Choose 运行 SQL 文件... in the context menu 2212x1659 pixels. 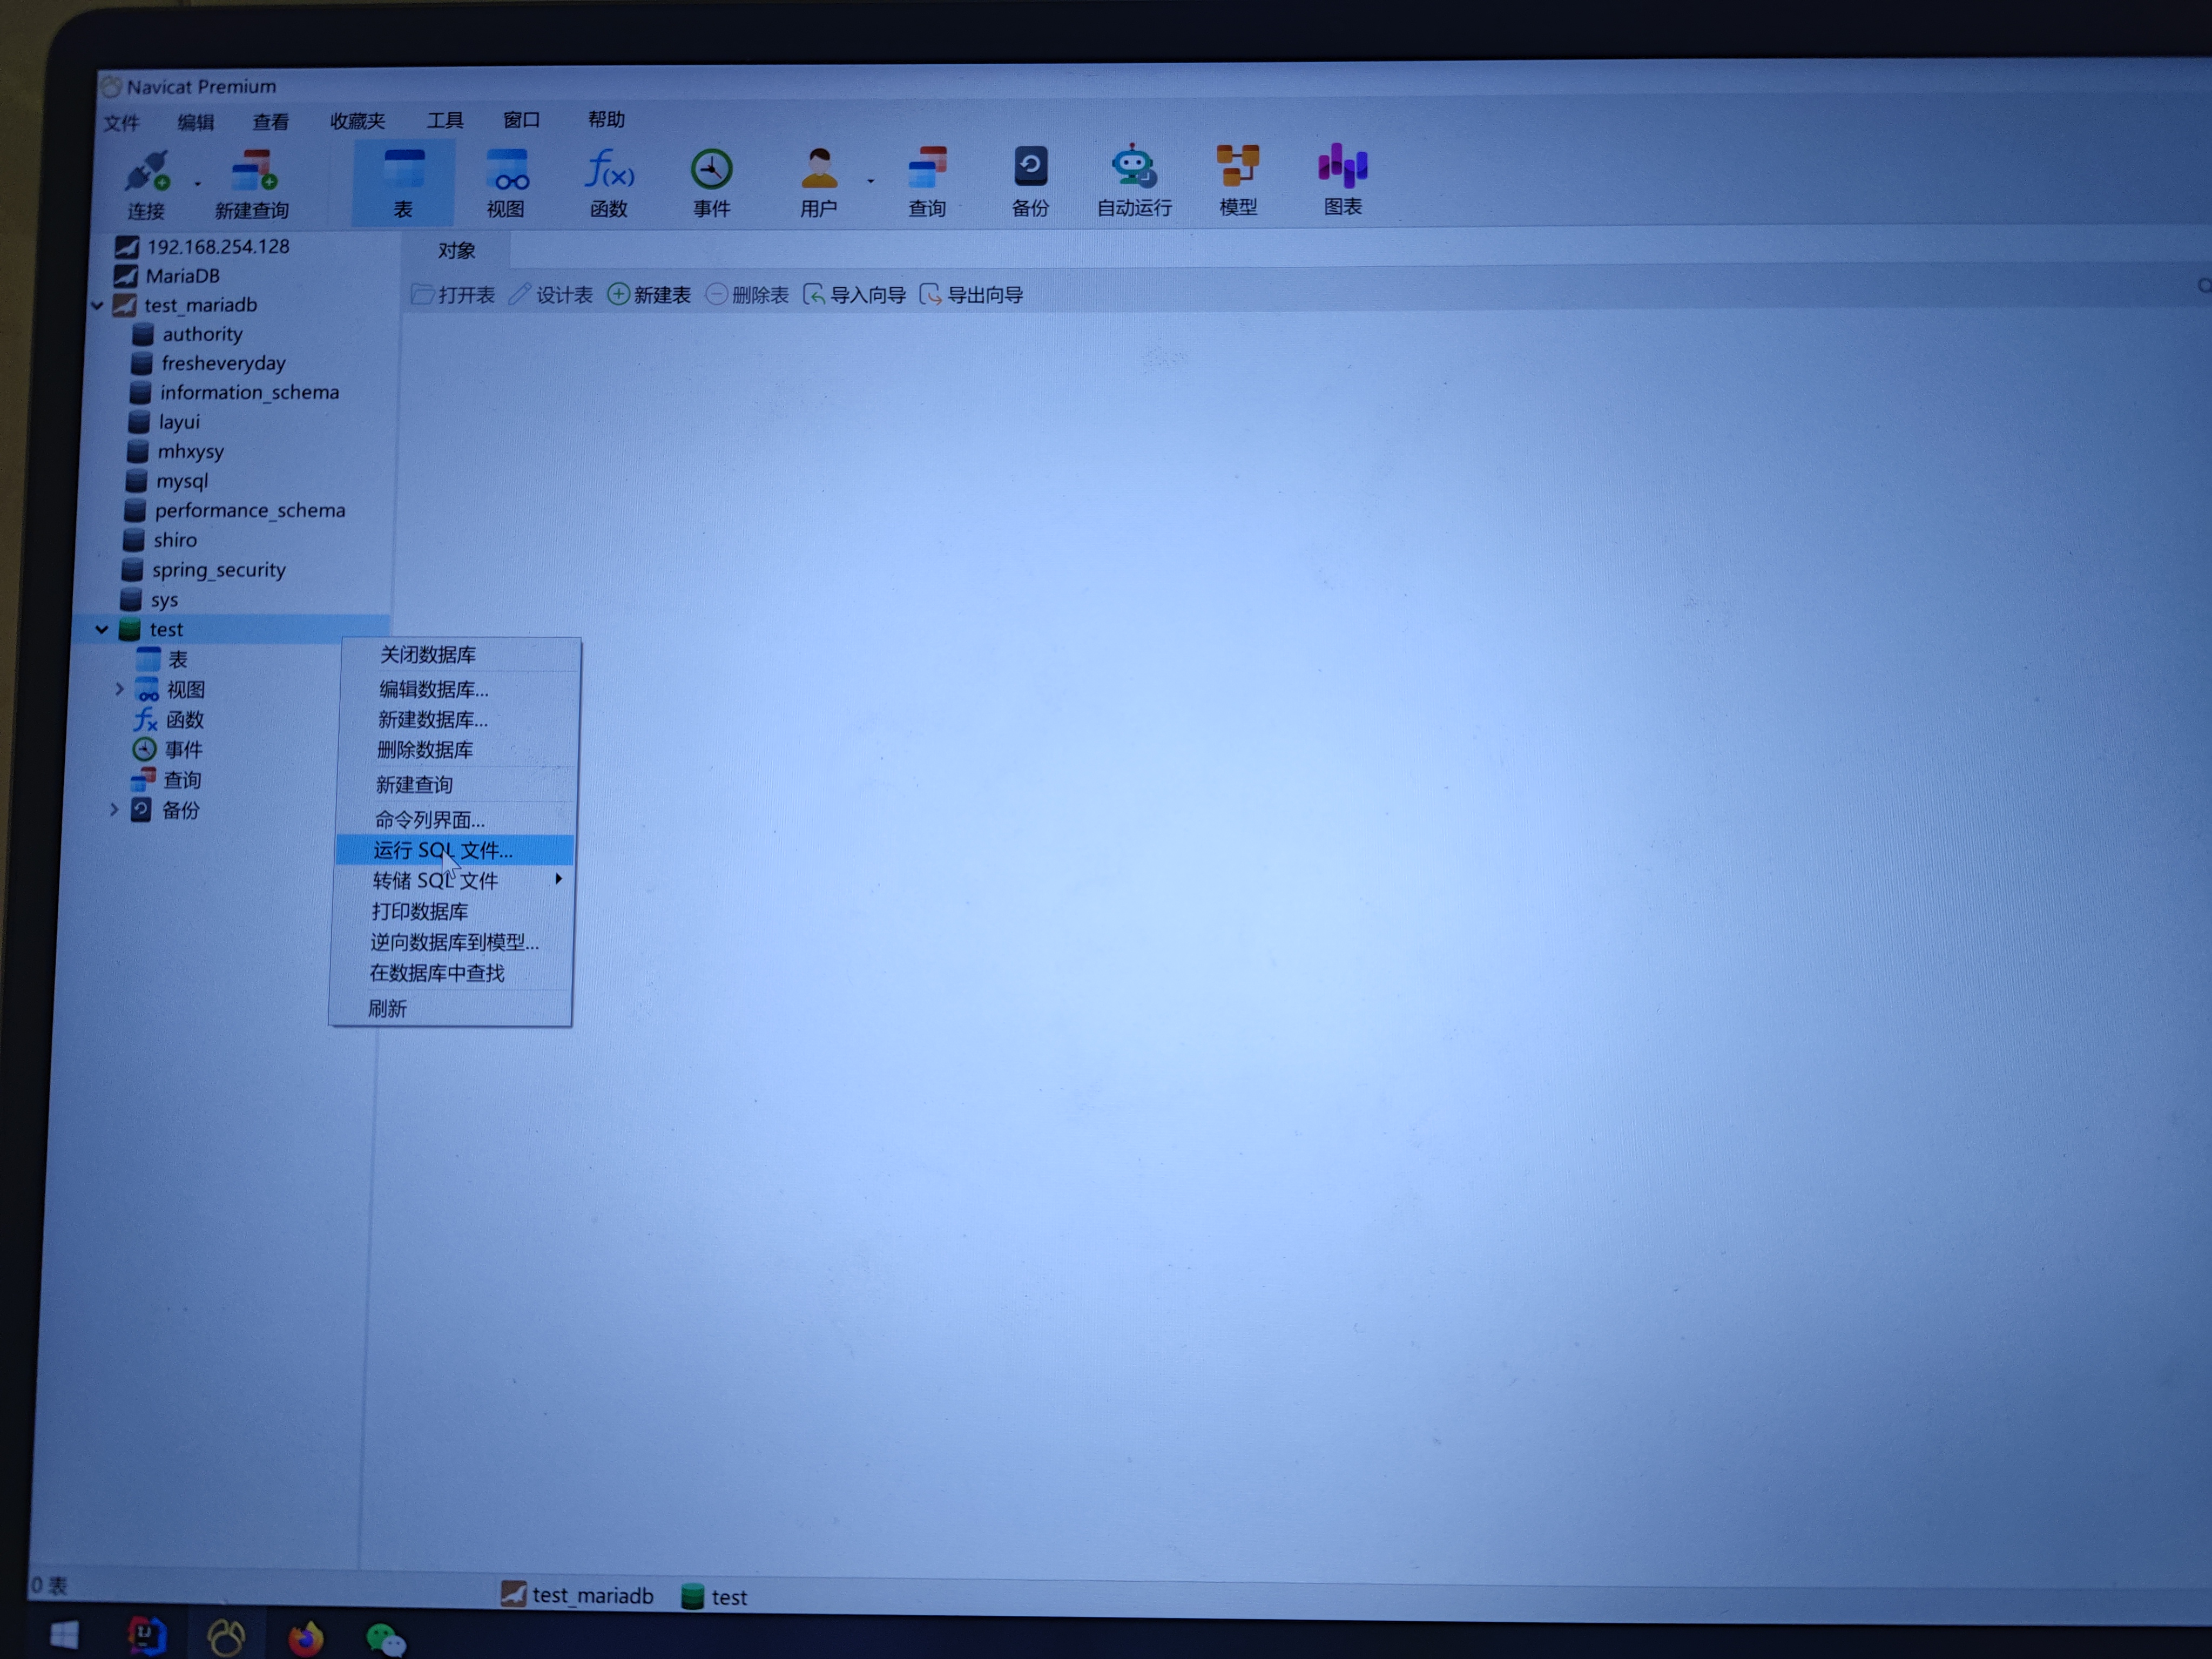455,851
